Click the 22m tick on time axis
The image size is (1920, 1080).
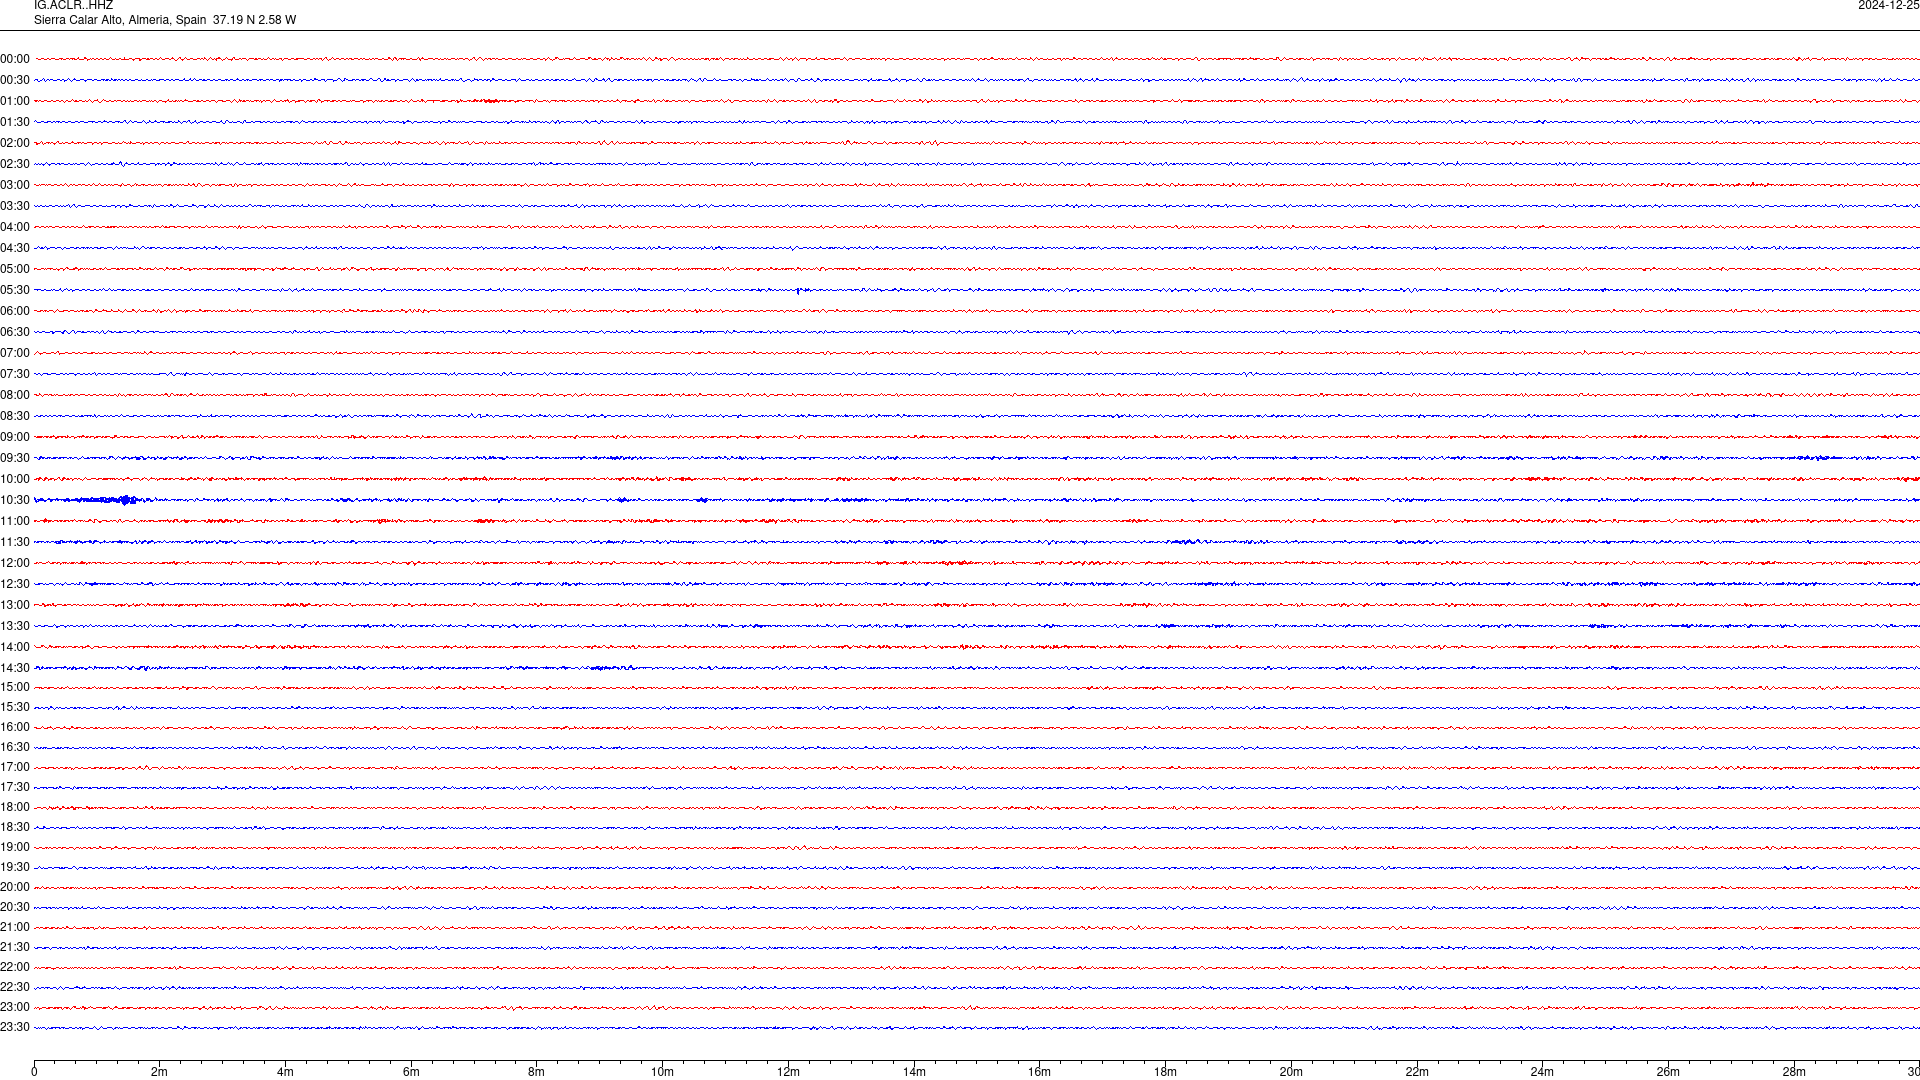(x=1417, y=1072)
